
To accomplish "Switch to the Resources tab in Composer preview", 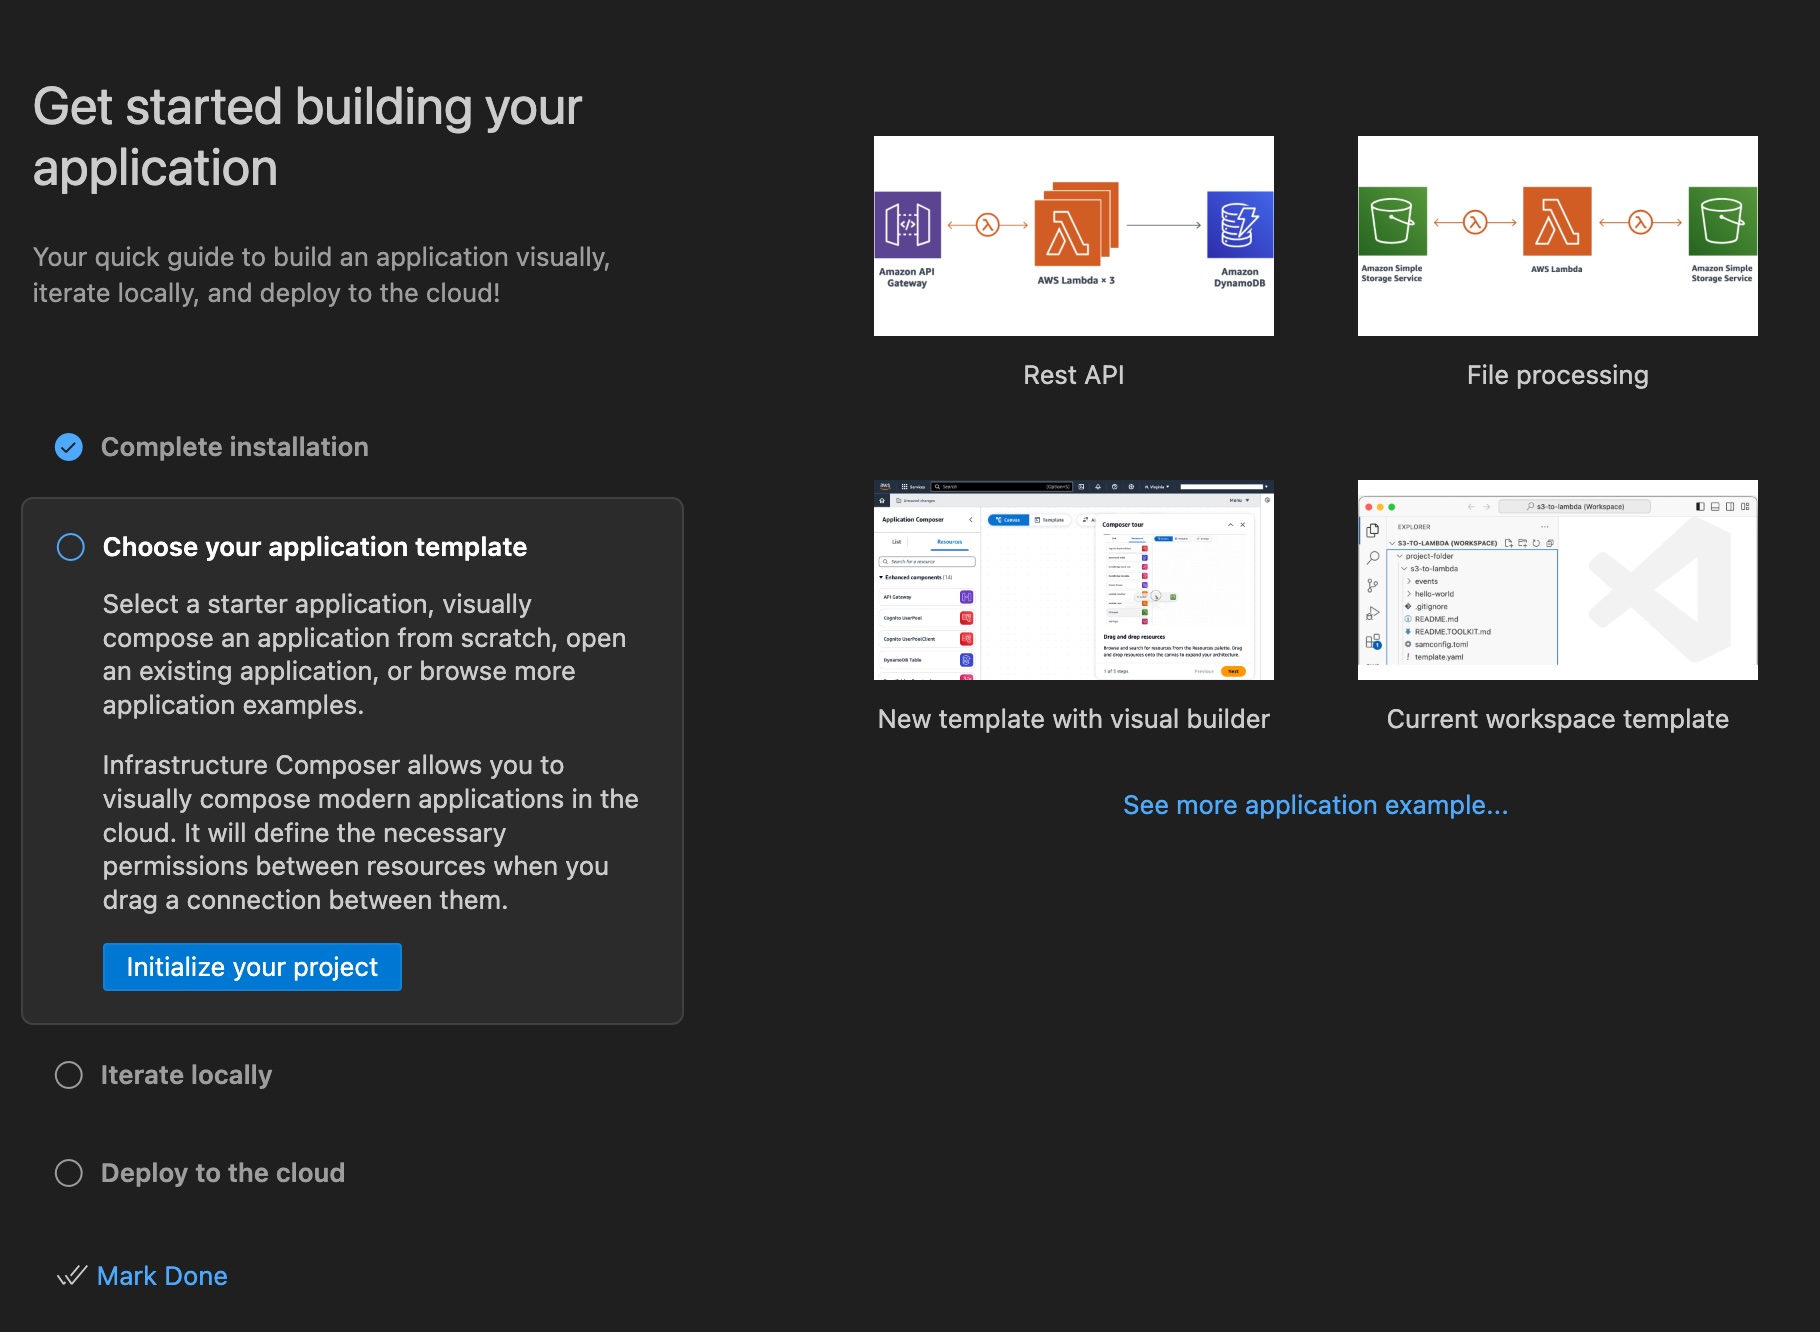I will 950,542.
